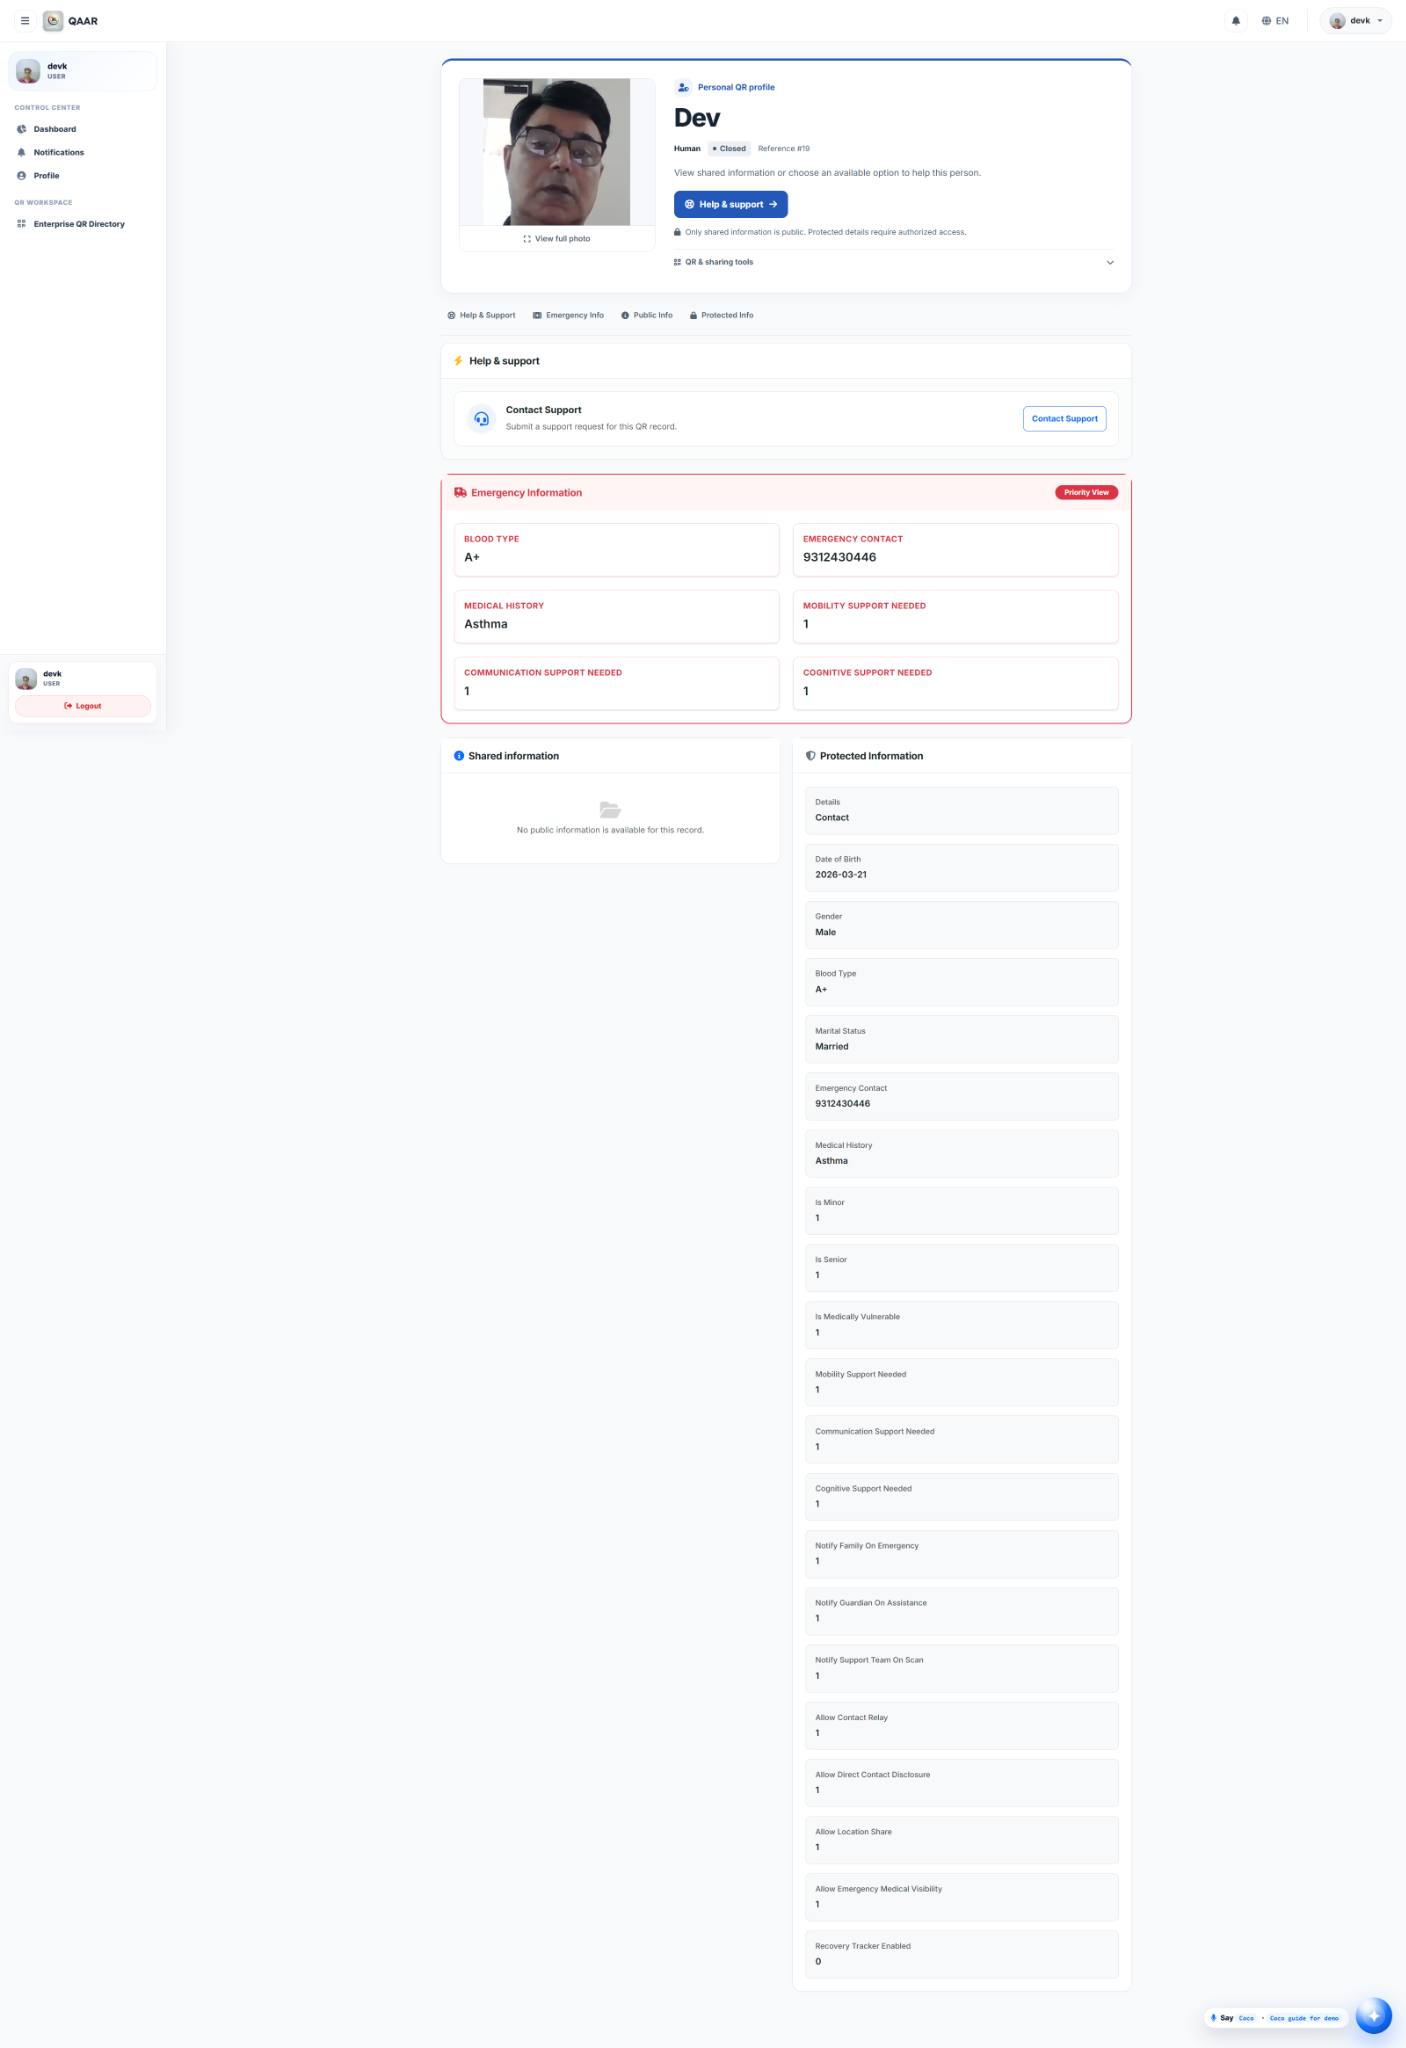This screenshot has height=2048, width=1406.
Task: Click the MOBILITY SUPPORT NEEDED card
Action: 955,616
